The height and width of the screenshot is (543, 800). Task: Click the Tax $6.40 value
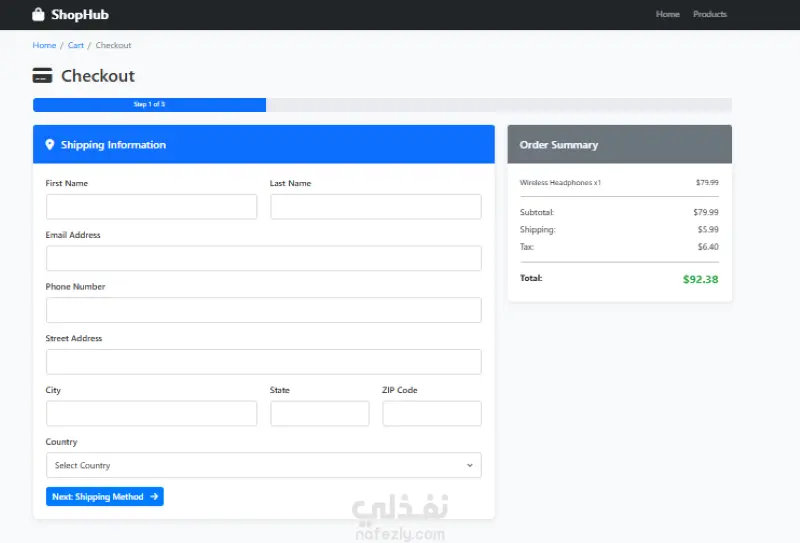[708, 247]
